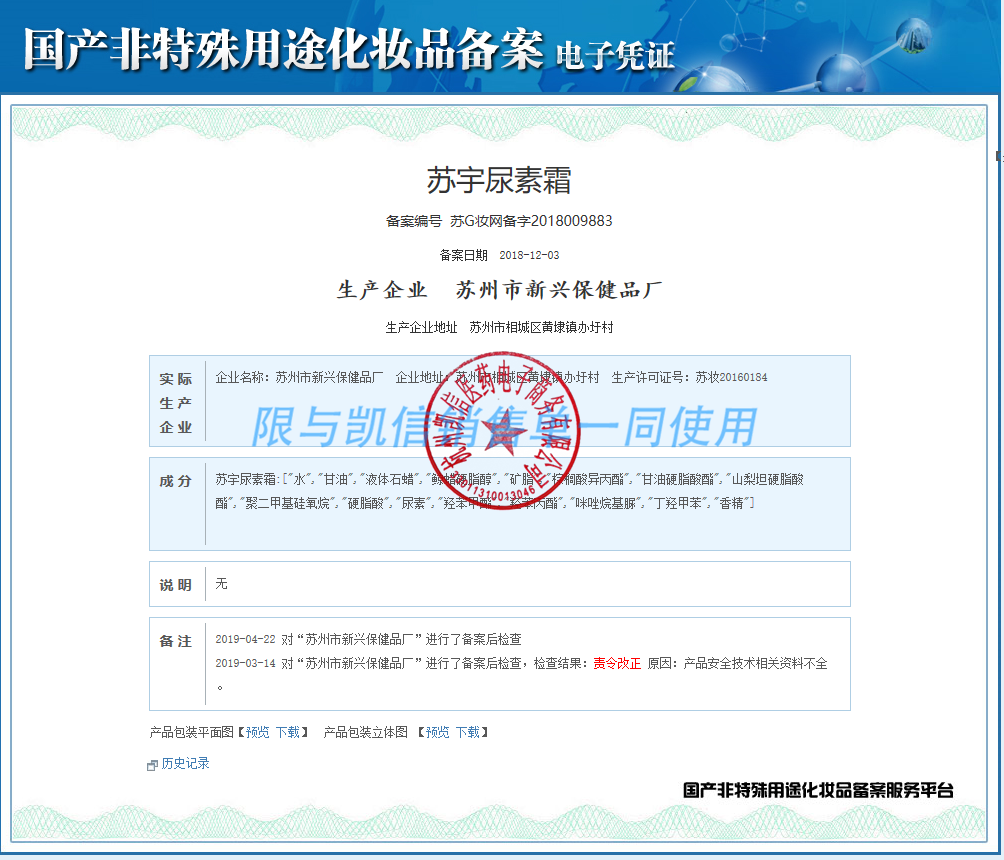Viewport: 1004px width, 860px height.
Task: Click the 成分 section label
Action: [176, 482]
